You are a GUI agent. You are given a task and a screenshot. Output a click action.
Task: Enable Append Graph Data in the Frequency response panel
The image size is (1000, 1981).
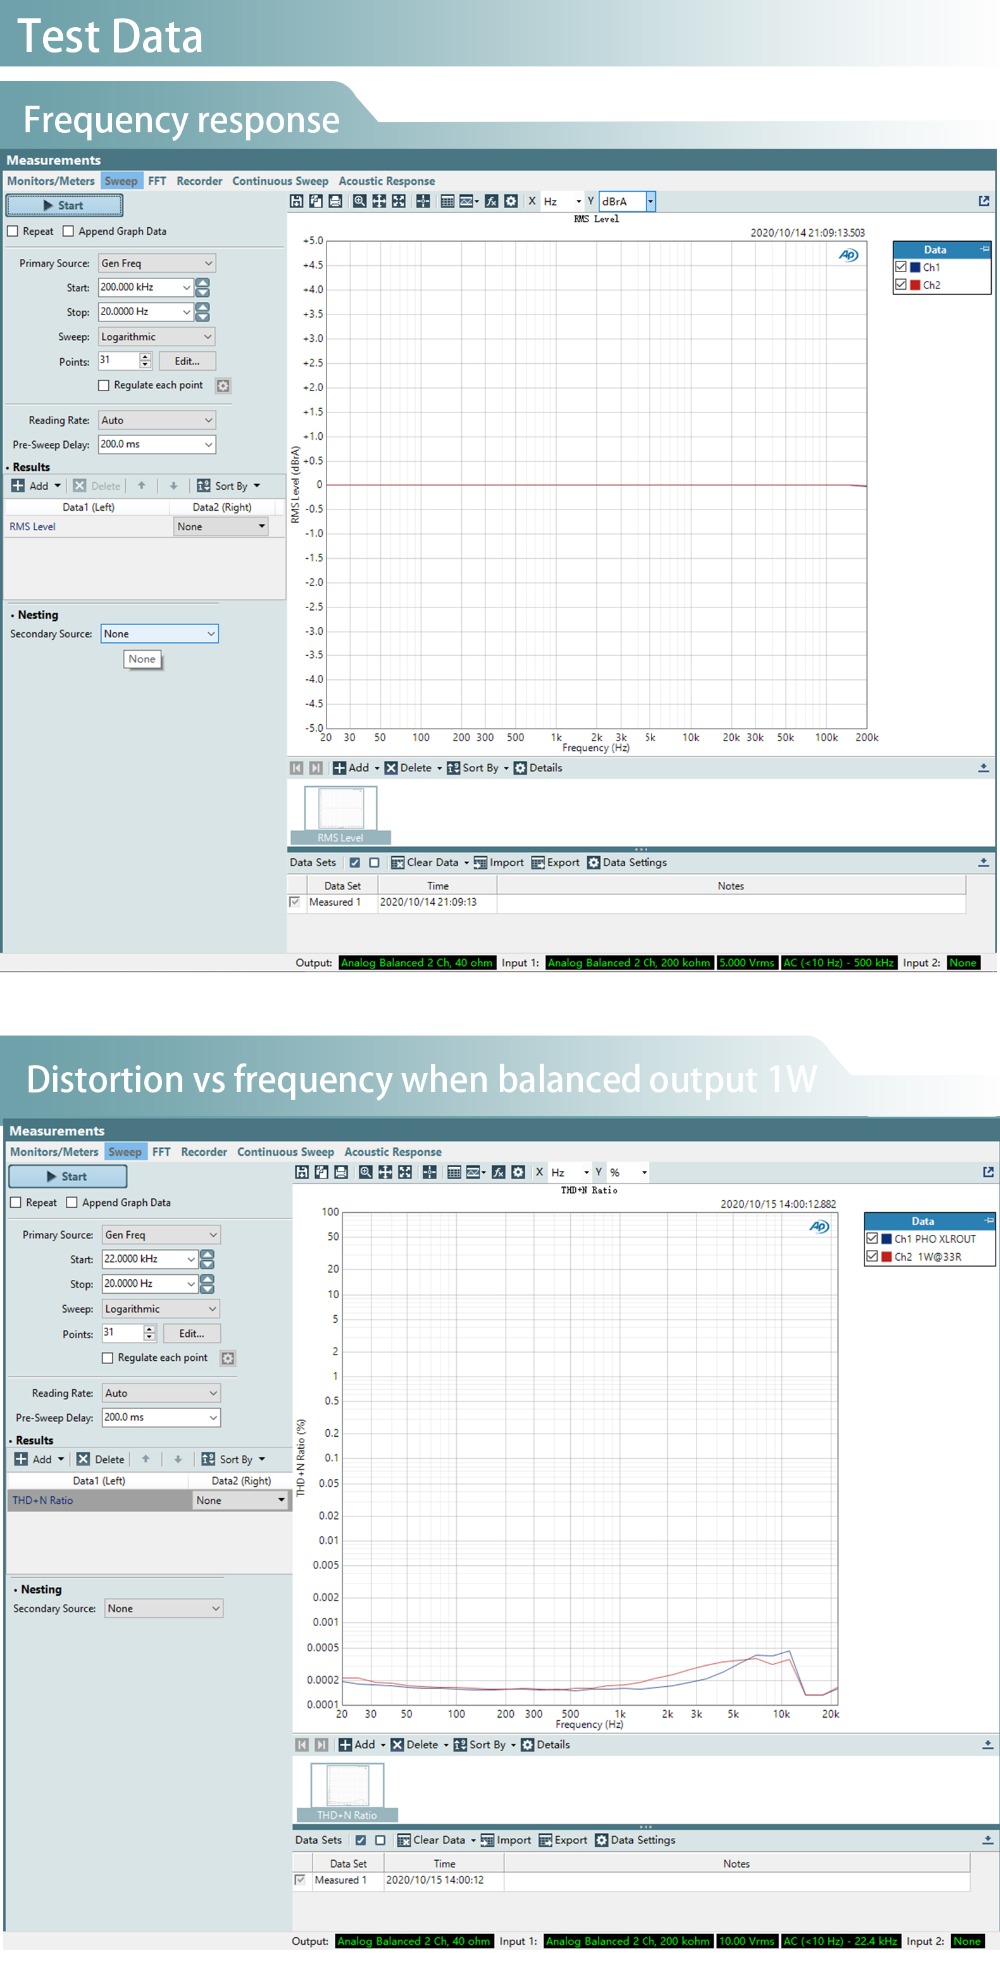coord(69,231)
